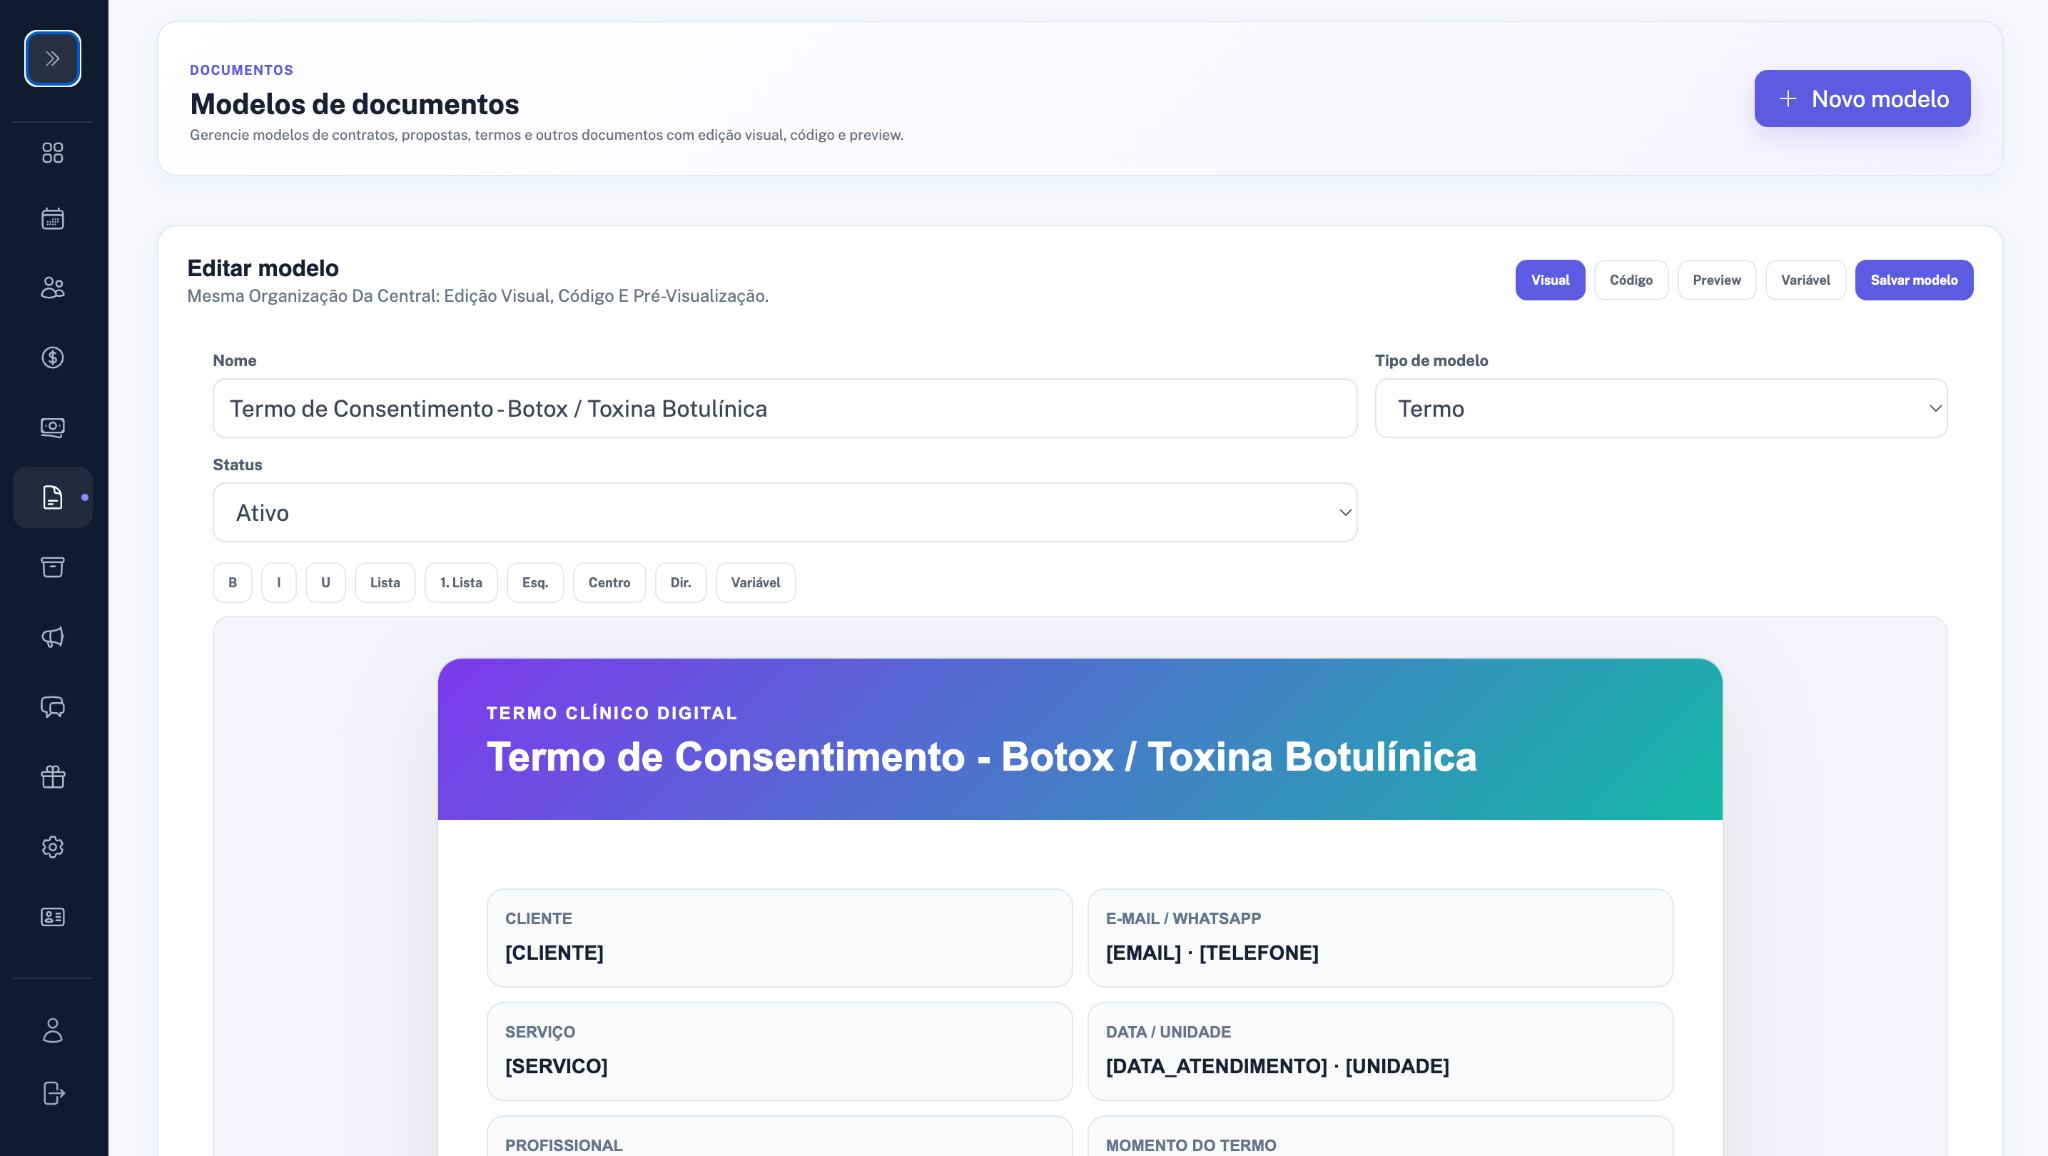Open the clients people icon in sidebar
The height and width of the screenshot is (1156, 2048).
53,288
